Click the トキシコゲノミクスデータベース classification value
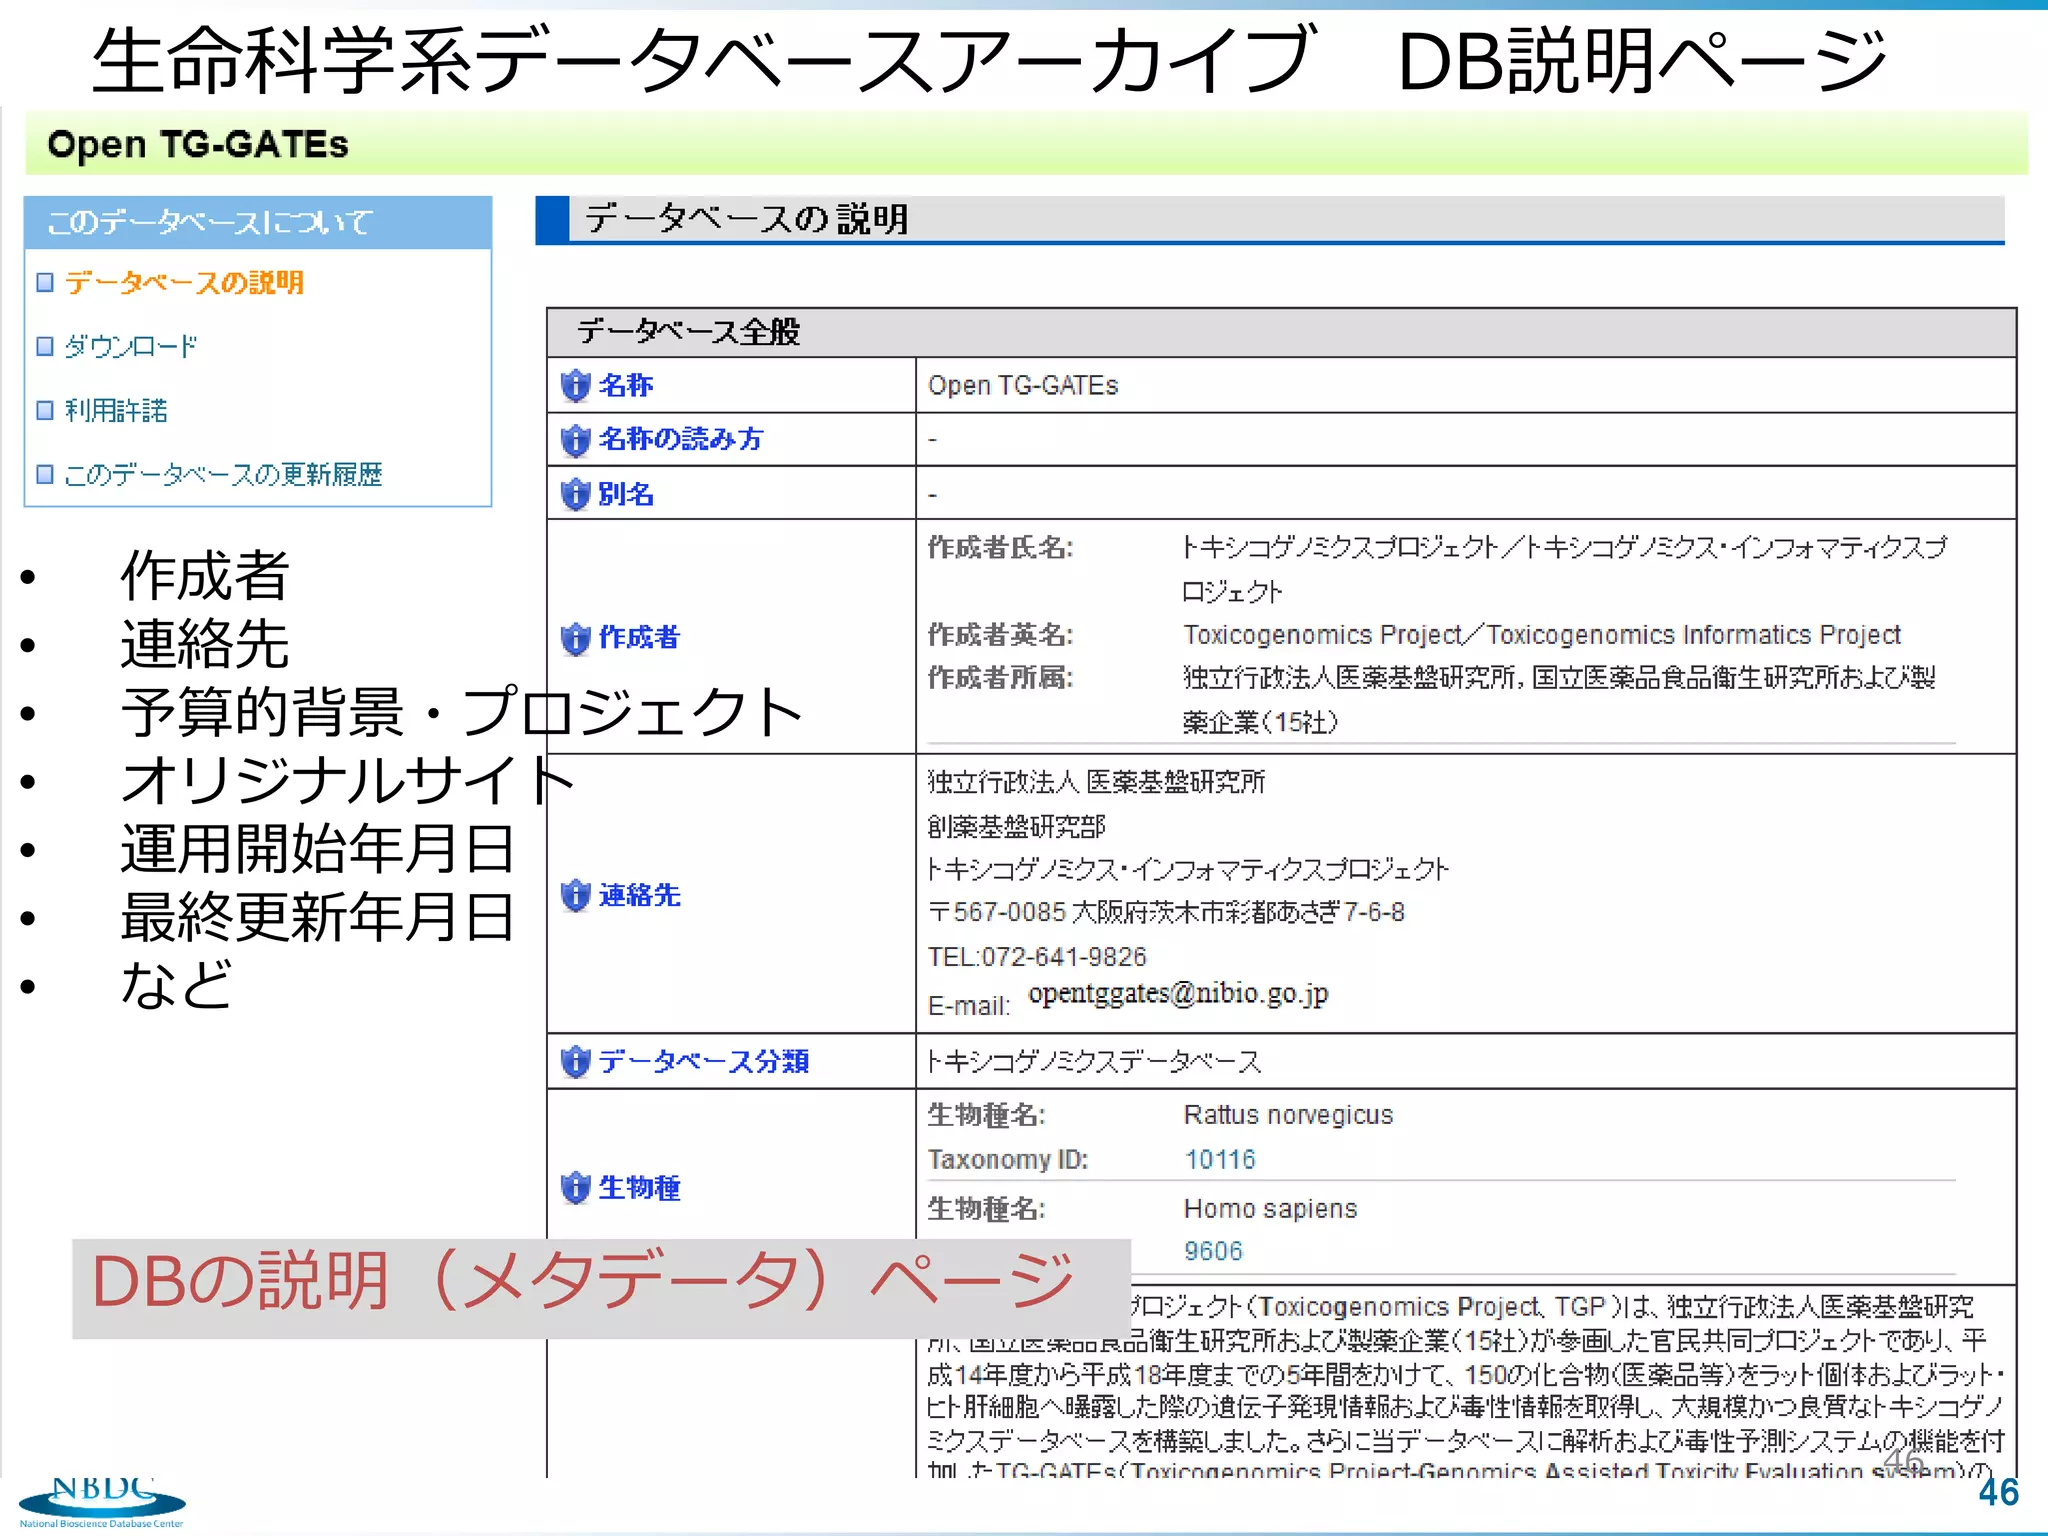This screenshot has width=2048, height=1536. point(1094,1062)
